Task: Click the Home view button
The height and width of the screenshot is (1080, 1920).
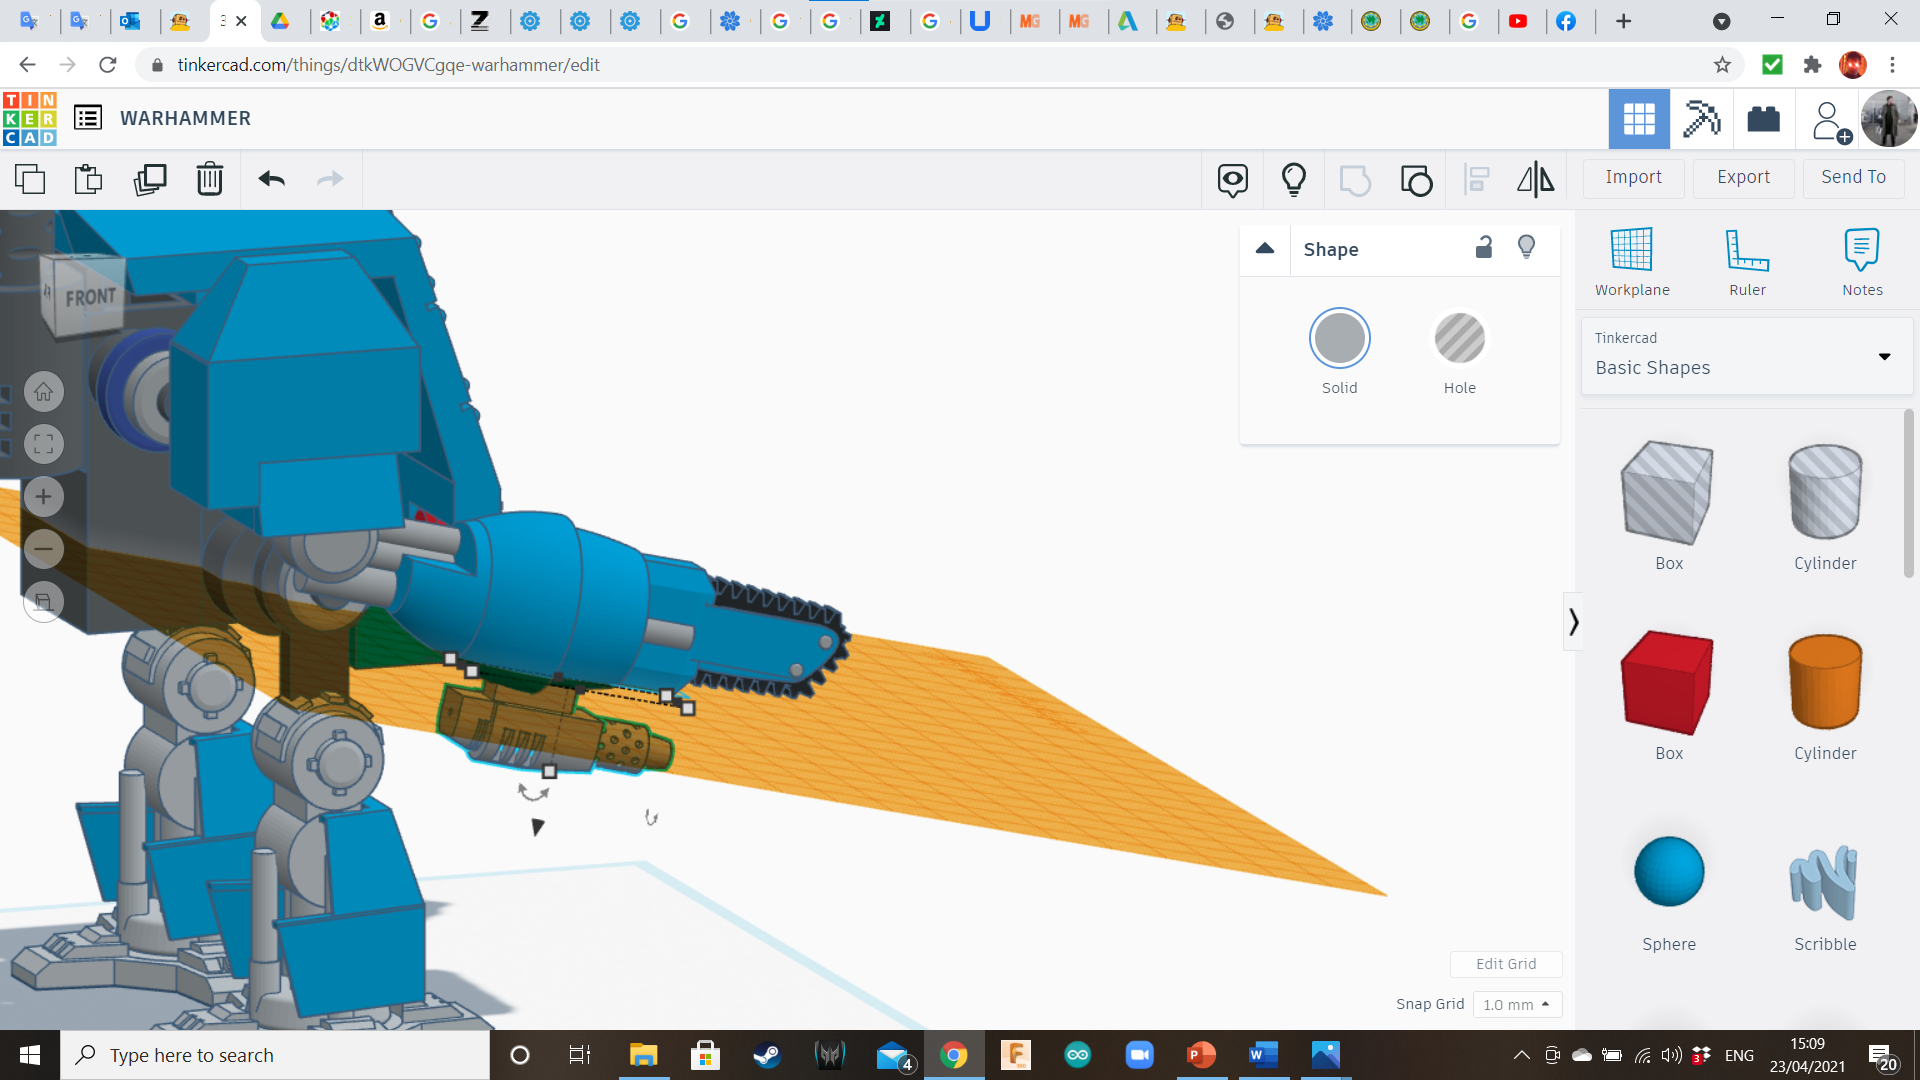Action: pyautogui.click(x=44, y=392)
